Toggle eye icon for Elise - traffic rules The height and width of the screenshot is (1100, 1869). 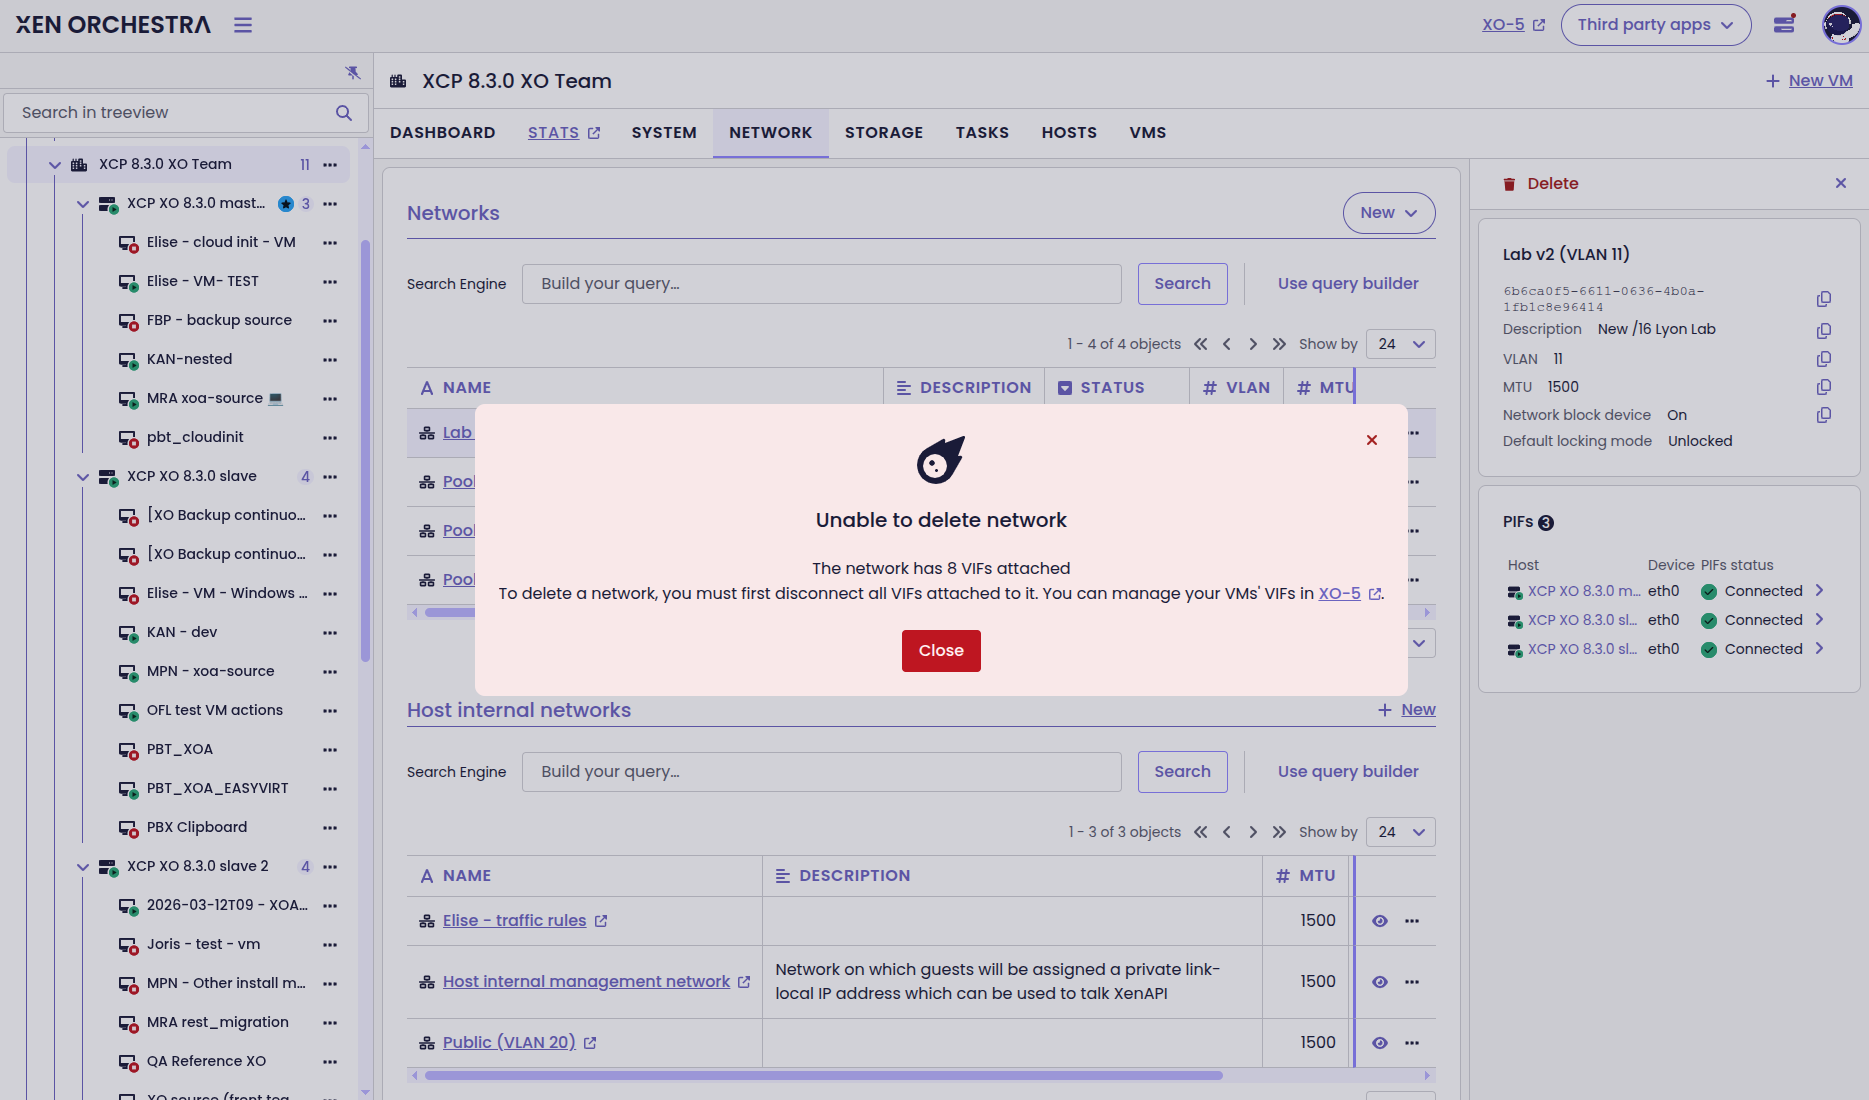click(1380, 921)
